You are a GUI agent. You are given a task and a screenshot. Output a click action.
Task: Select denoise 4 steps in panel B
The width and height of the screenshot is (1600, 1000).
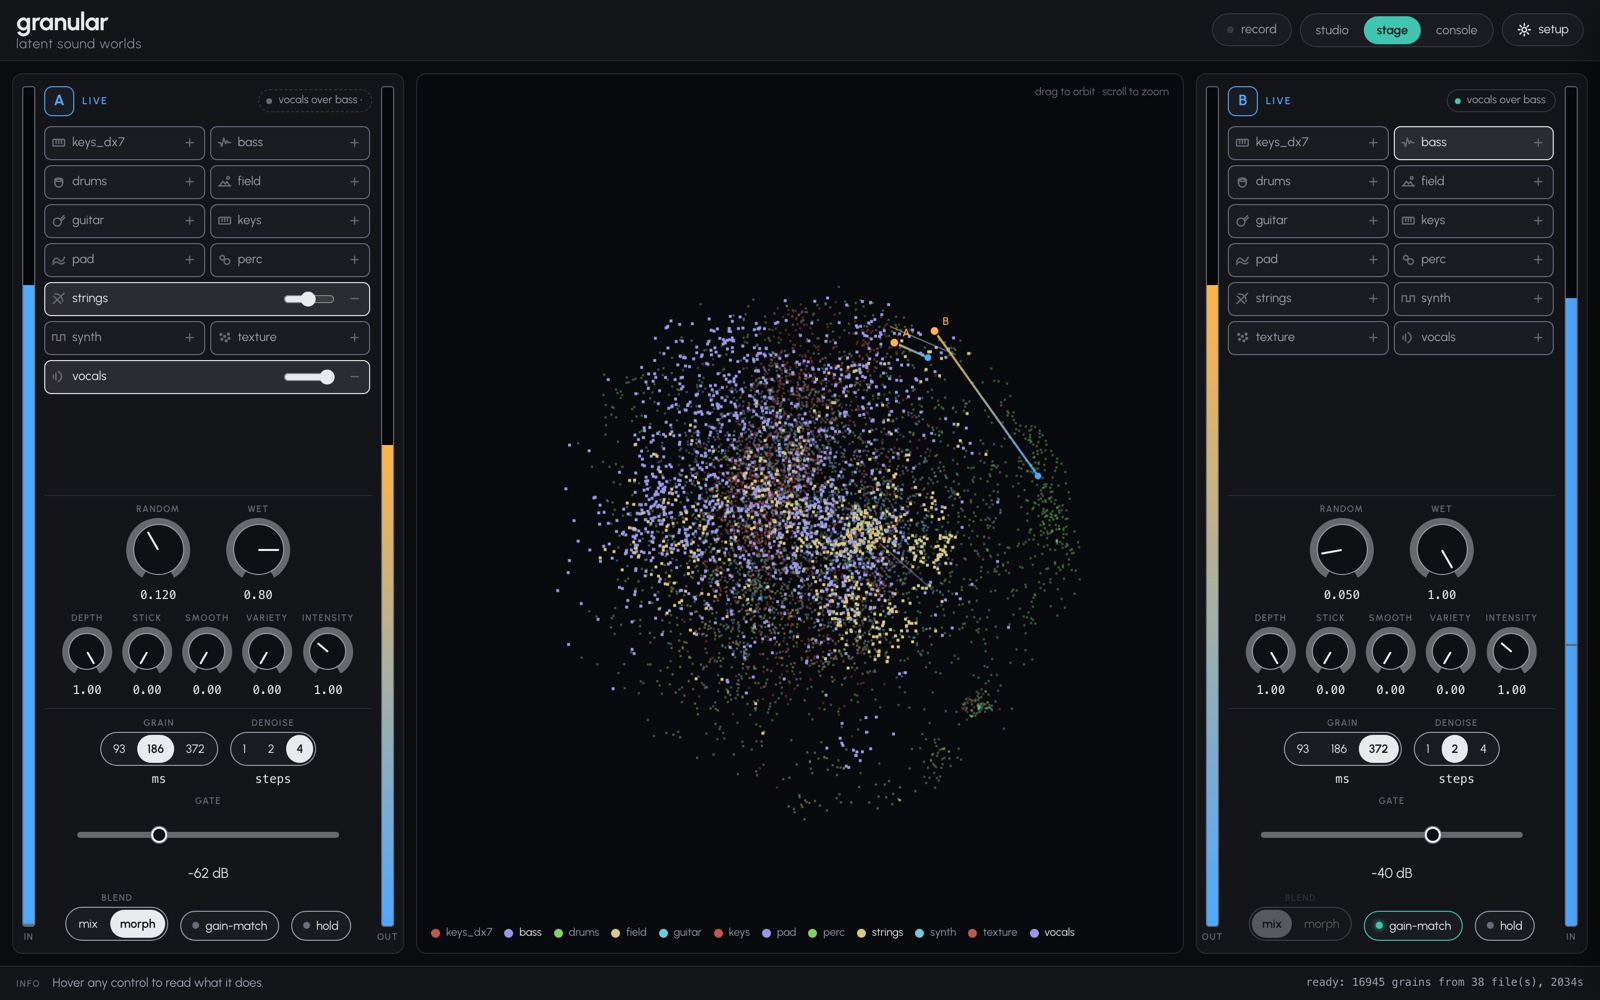(1483, 749)
